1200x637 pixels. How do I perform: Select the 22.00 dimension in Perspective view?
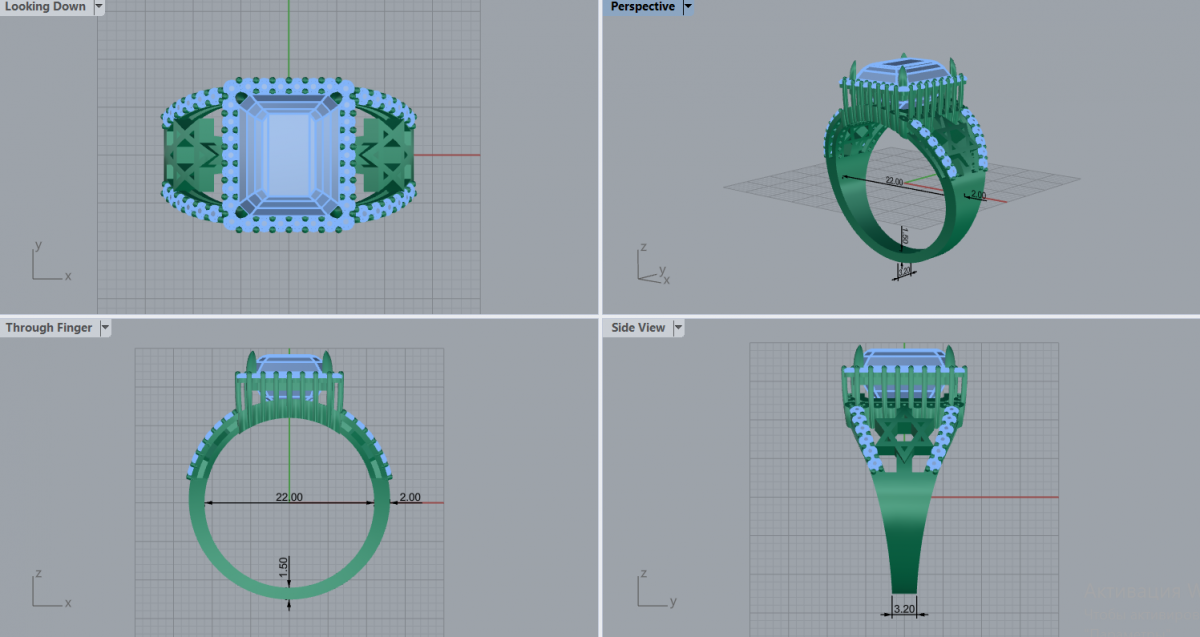tap(893, 182)
